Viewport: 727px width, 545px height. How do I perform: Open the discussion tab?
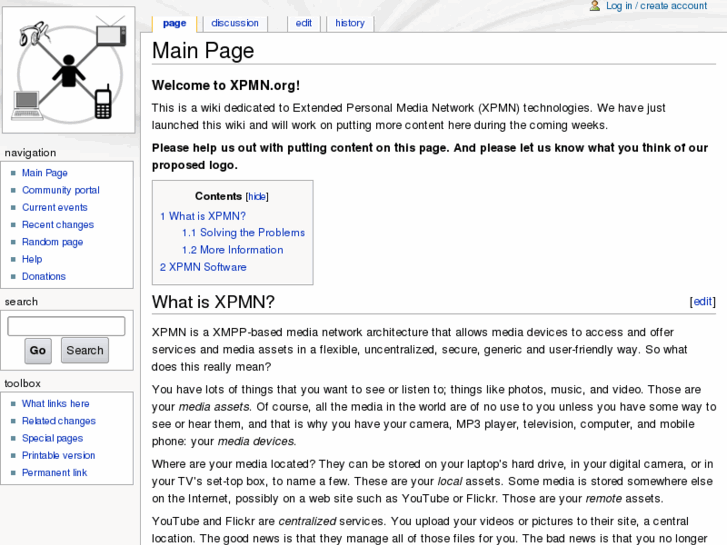[x=235, y=23]
